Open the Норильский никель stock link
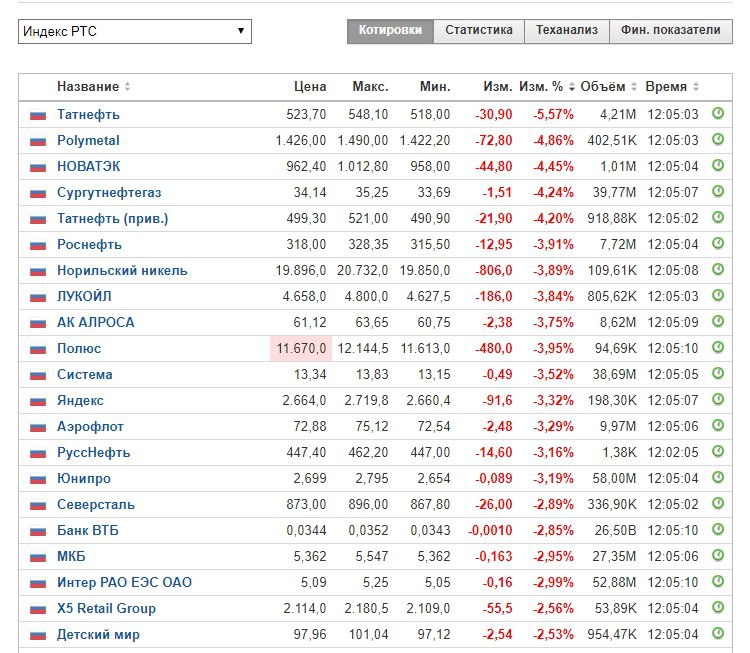Screen dimensions: 750x653 tap(122, 271)
